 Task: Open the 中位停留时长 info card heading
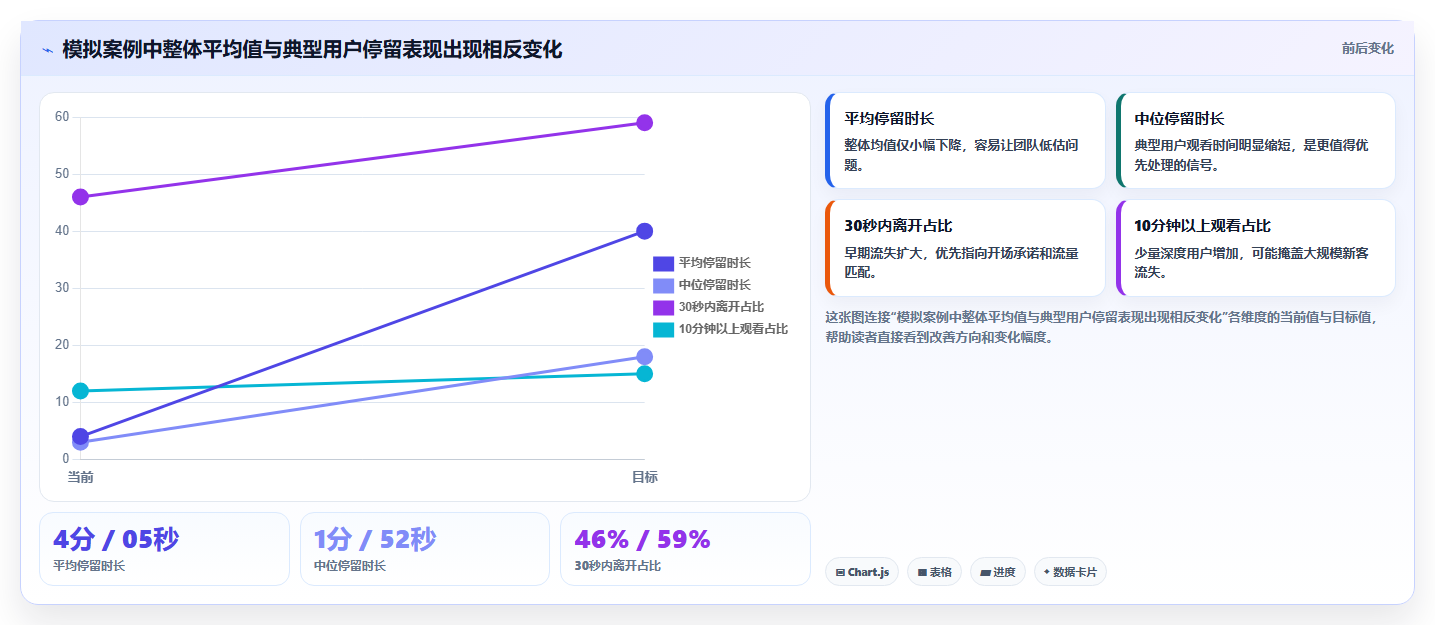1179,118
